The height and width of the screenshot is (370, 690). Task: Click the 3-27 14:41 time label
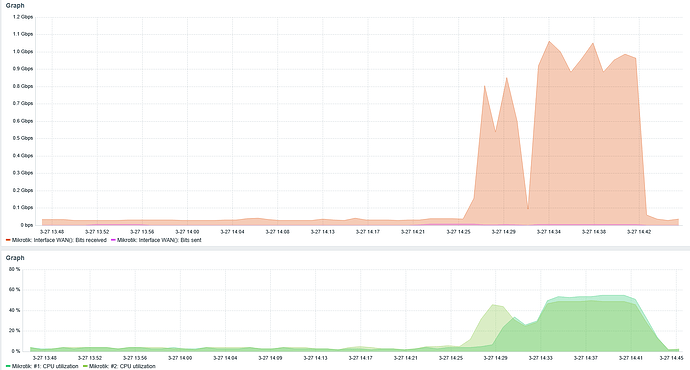coord(631,358)
